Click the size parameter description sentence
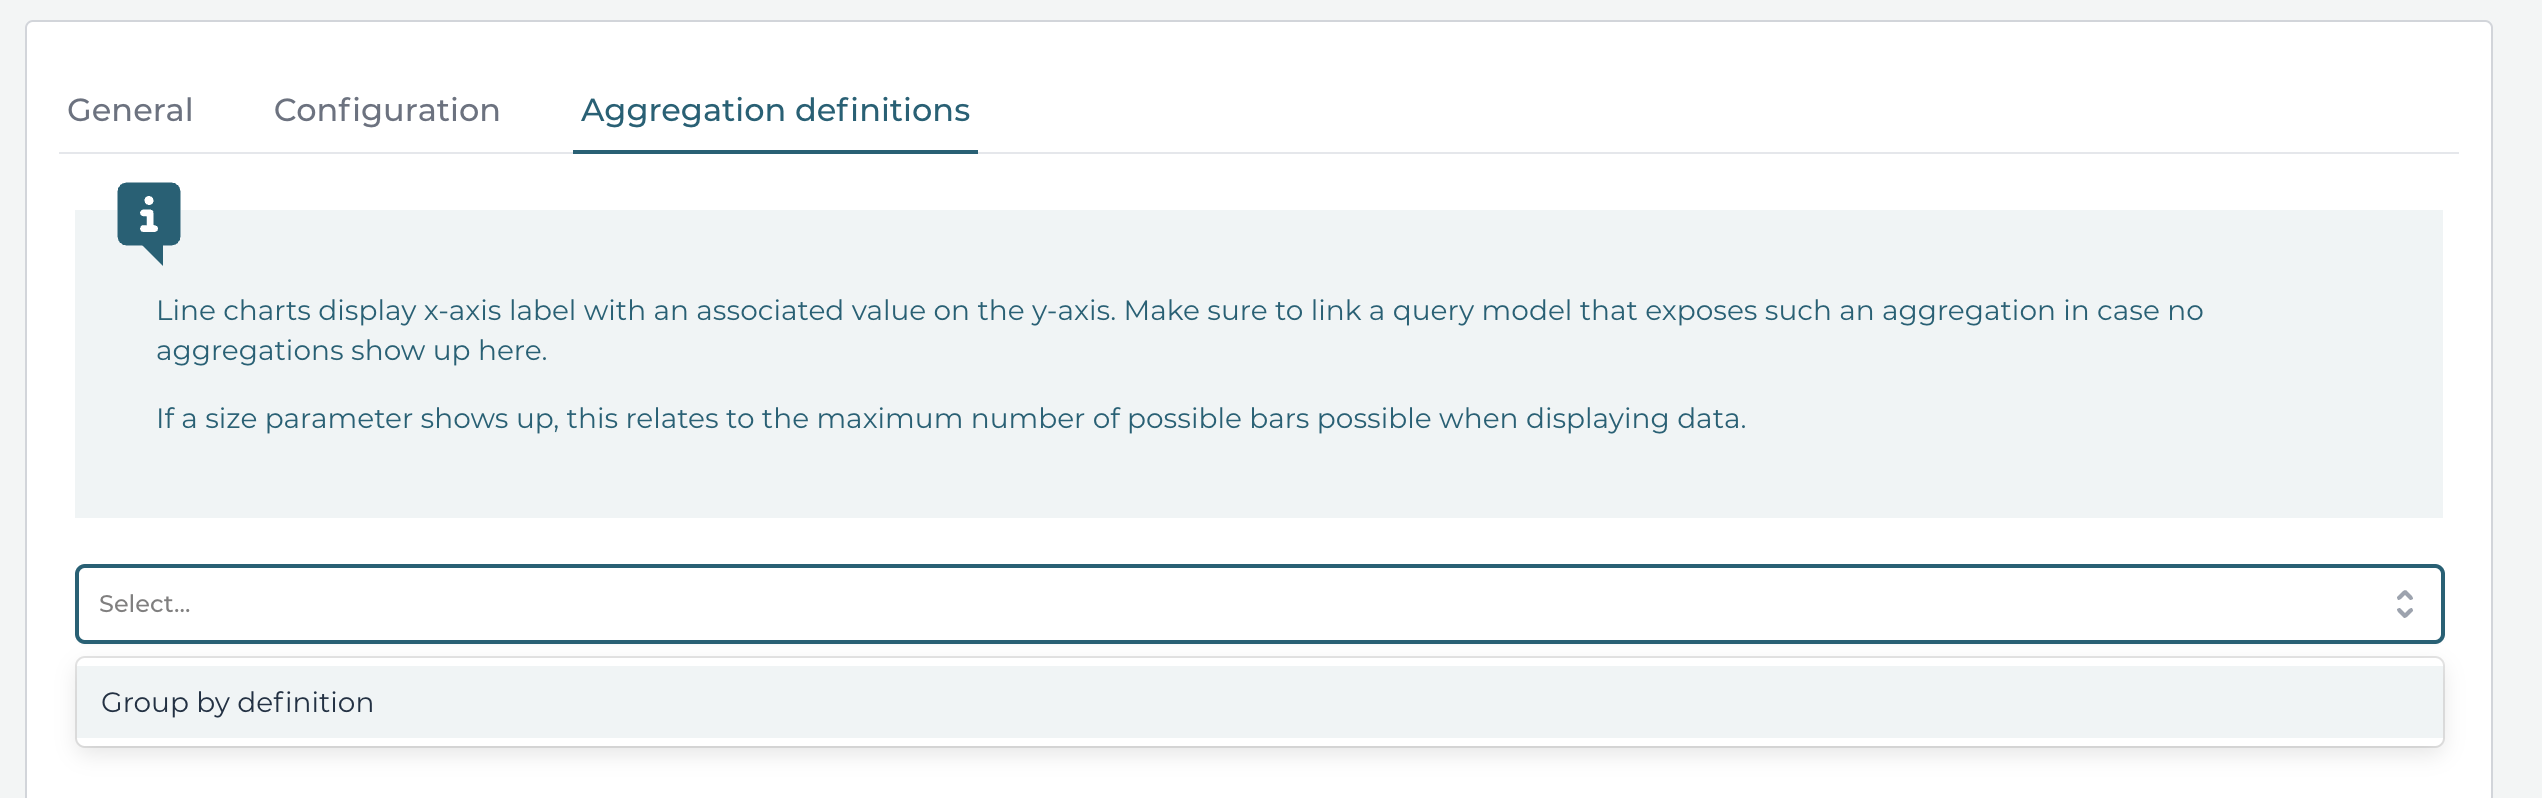Image resolution: width=2542 pixels, height=798 pixels. (x=950, y=418)
